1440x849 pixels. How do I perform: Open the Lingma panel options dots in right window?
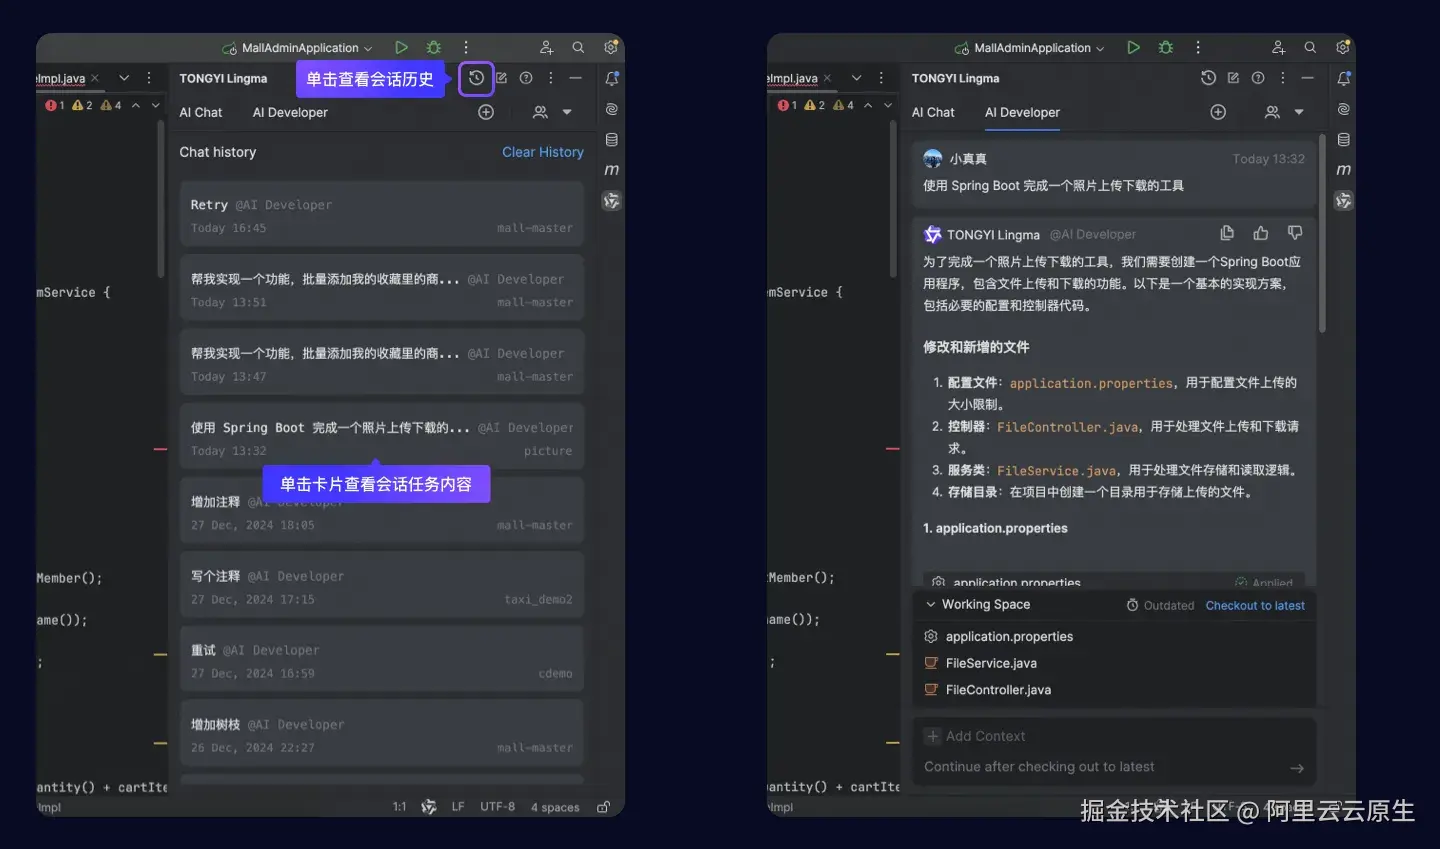[x=1283, y=78]
